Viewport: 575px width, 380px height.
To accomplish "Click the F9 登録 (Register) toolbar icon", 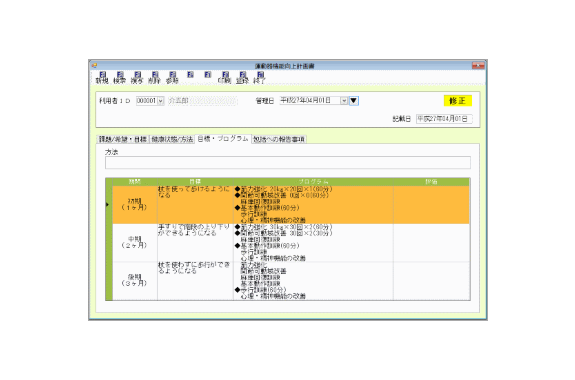I will [x=242, y=77].
